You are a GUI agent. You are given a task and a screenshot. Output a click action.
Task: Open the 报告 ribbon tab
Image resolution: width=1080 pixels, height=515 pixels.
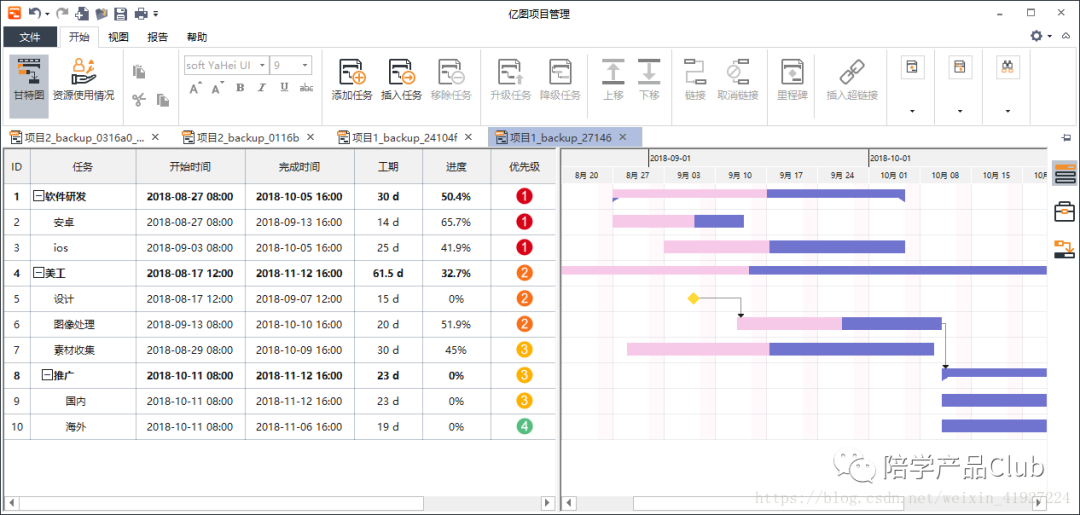158,37
